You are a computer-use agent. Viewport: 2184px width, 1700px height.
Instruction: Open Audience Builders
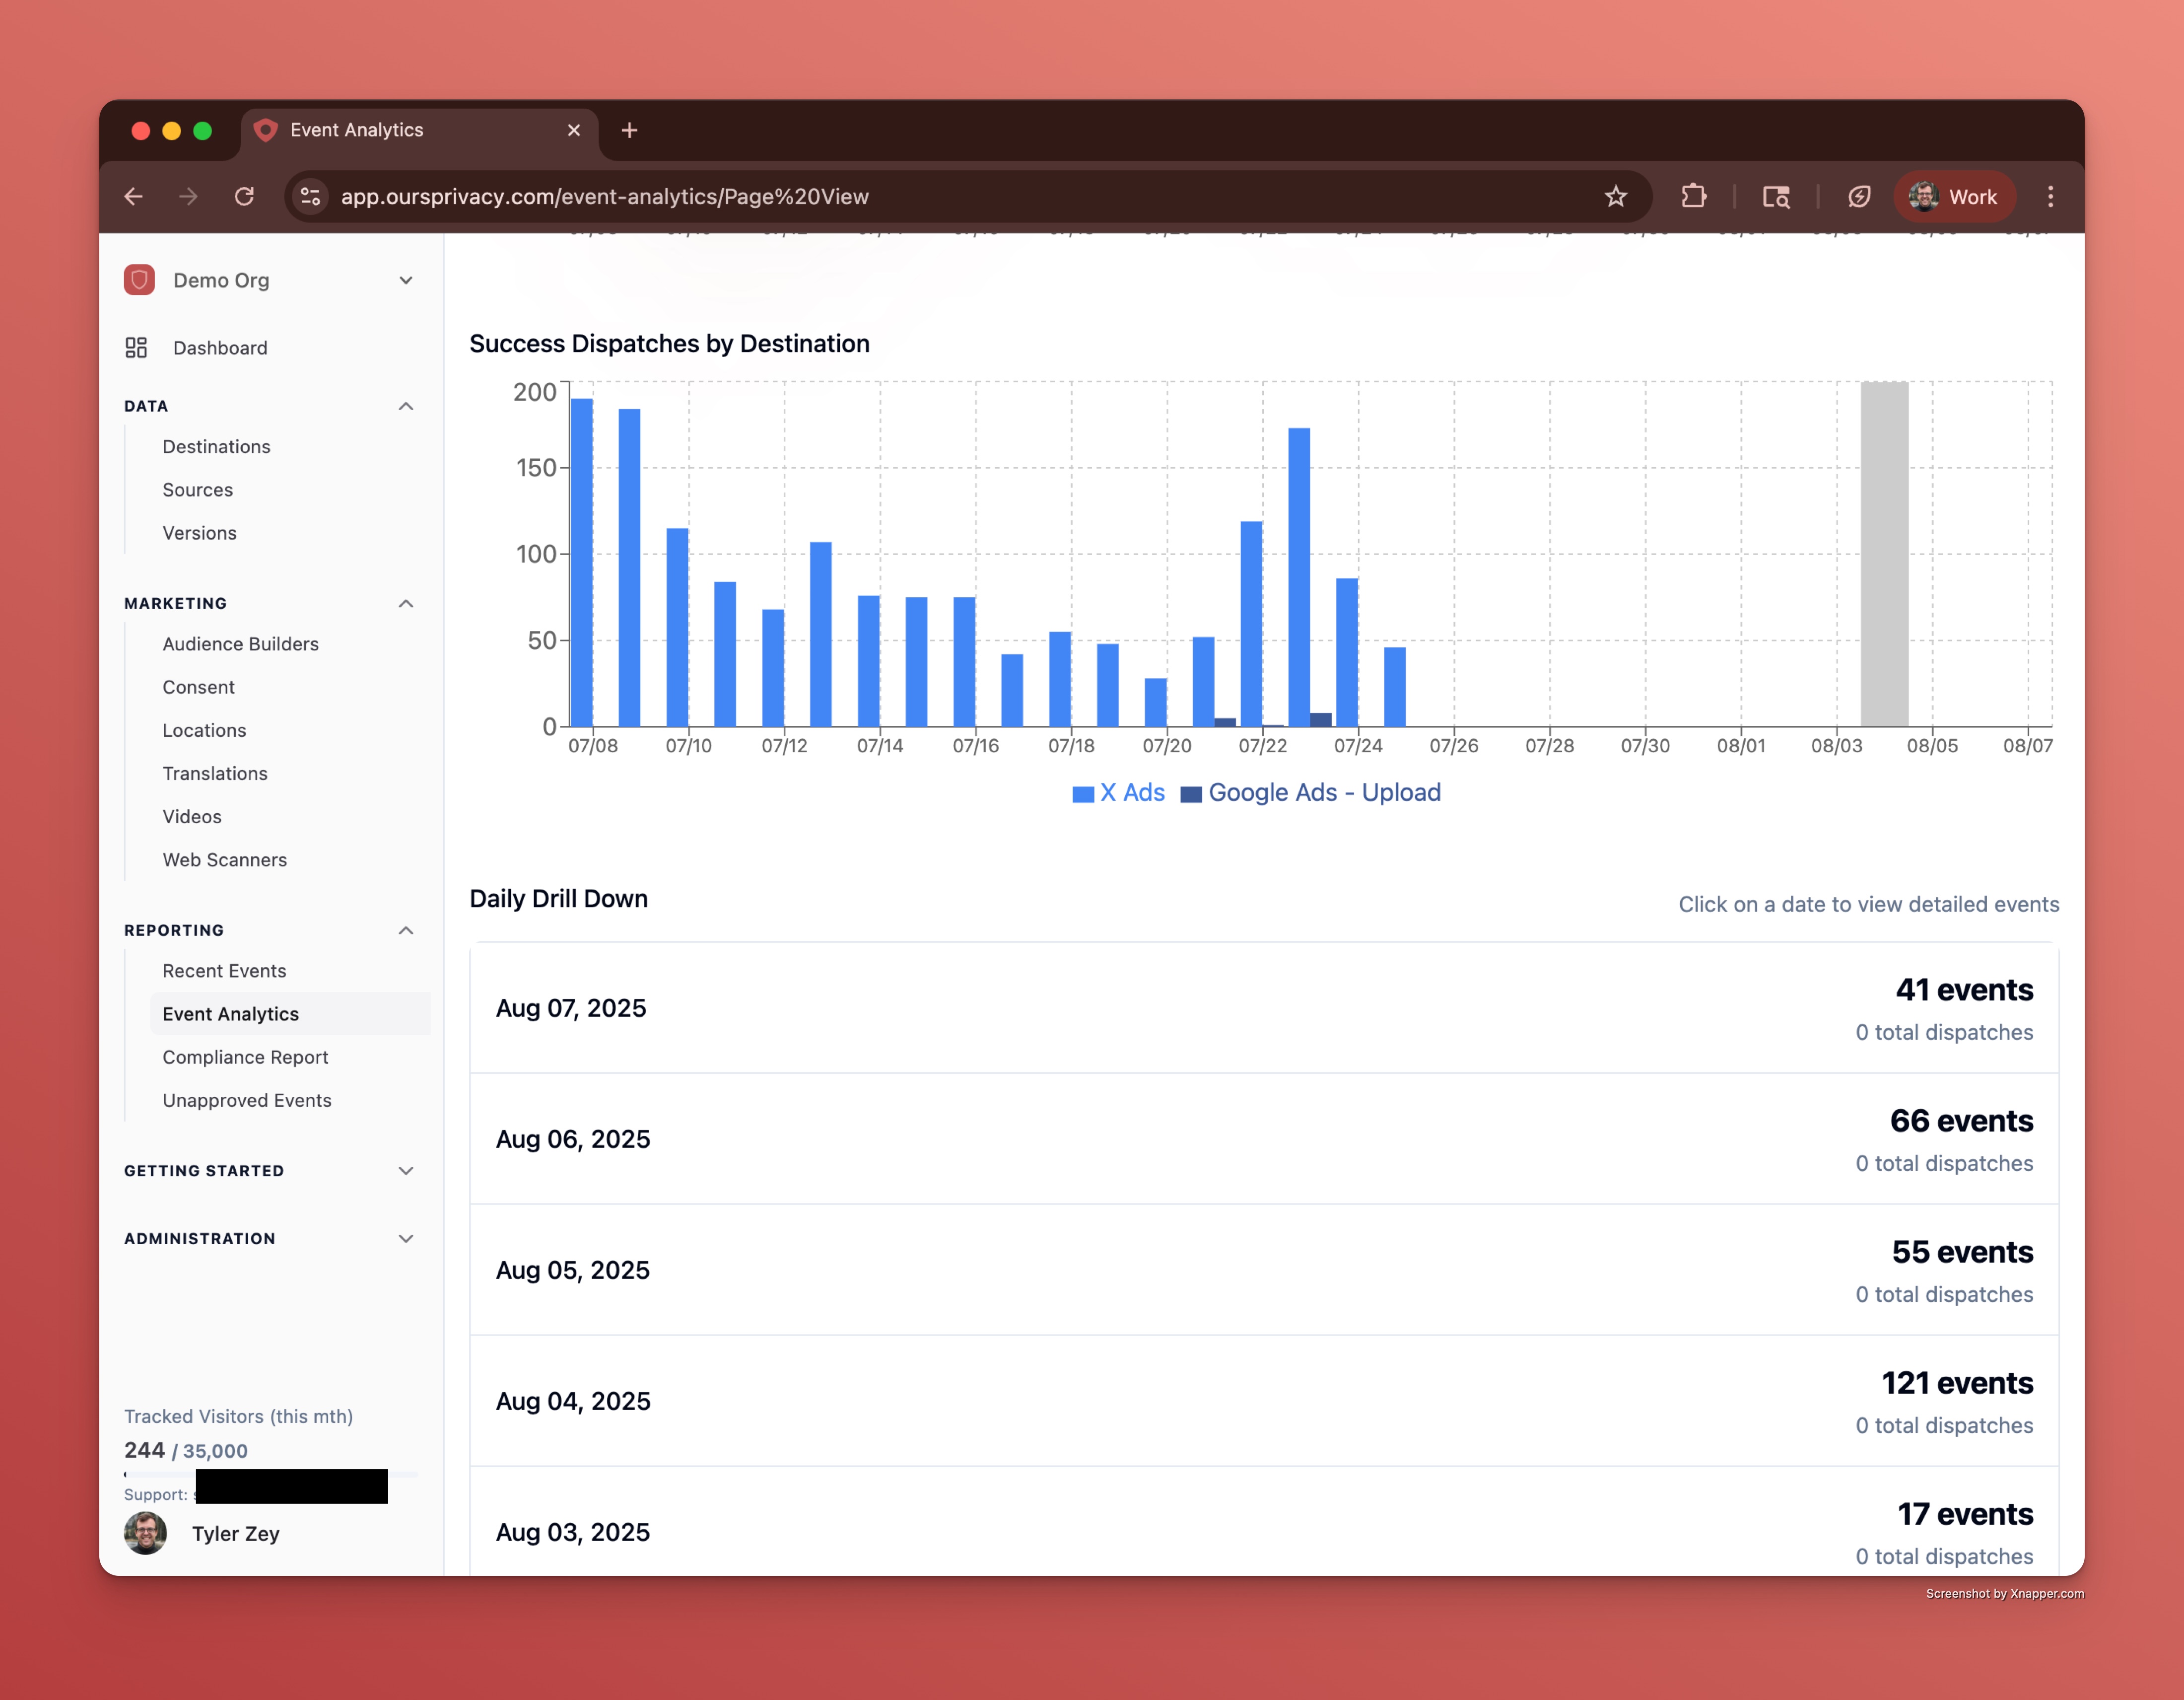[x=241, y=643]
